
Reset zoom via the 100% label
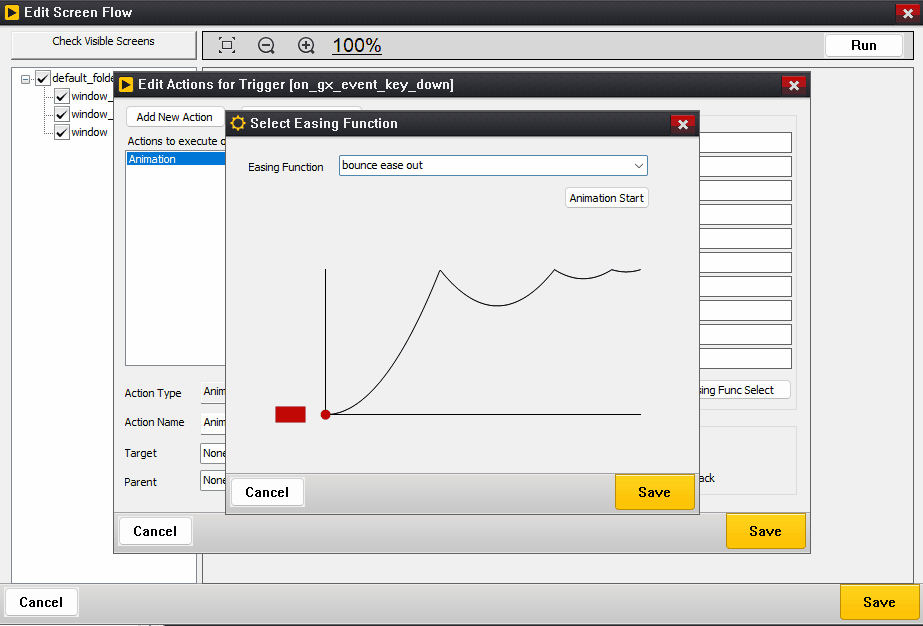pyautogui.click(x=357, y=45)
